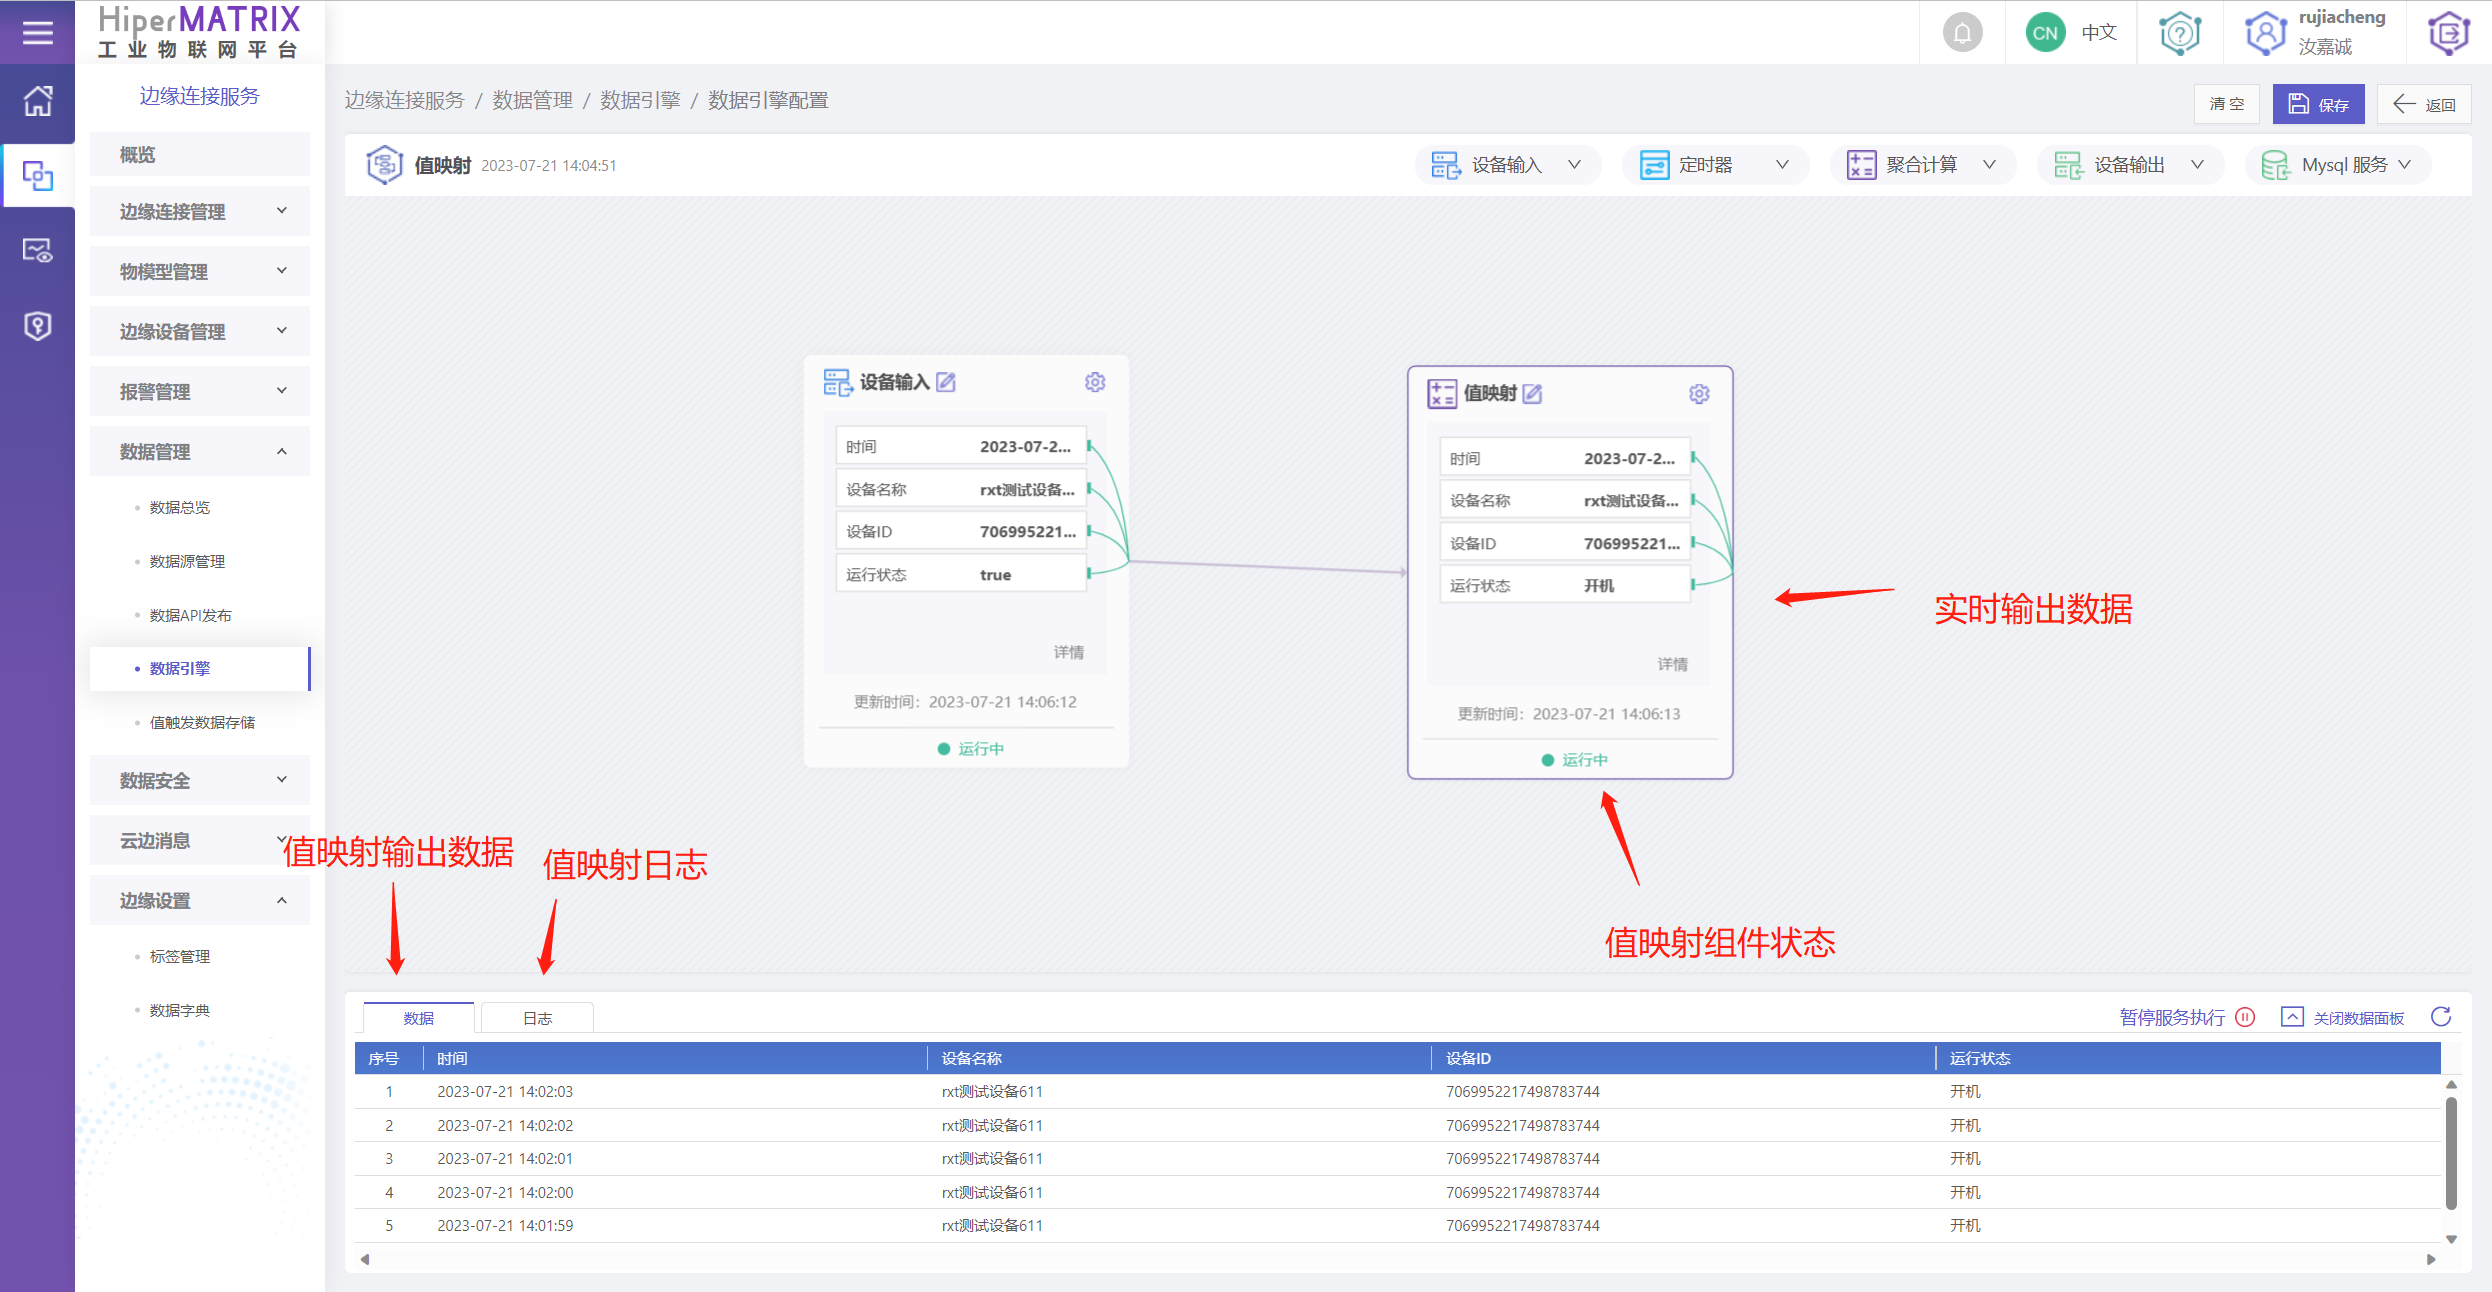Switch to 日志 tab
2492x1292 pixels.
pos(537,1017)
